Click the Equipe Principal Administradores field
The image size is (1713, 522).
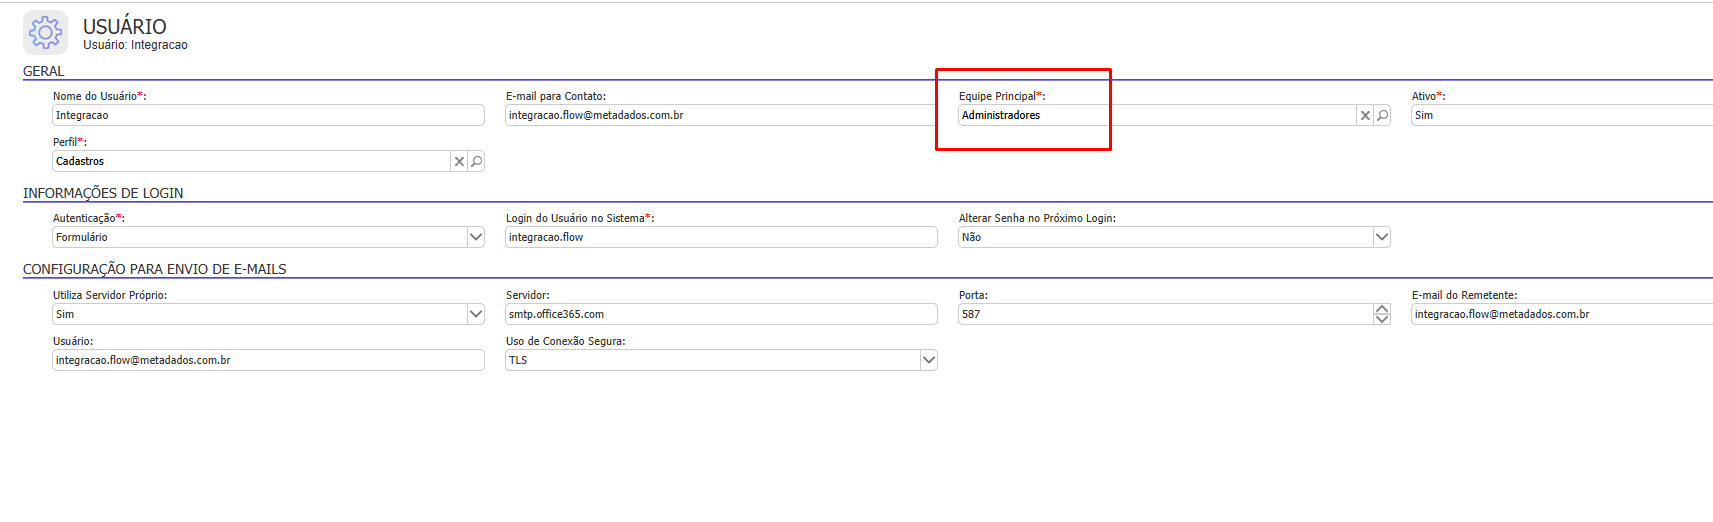(1157, 115)
